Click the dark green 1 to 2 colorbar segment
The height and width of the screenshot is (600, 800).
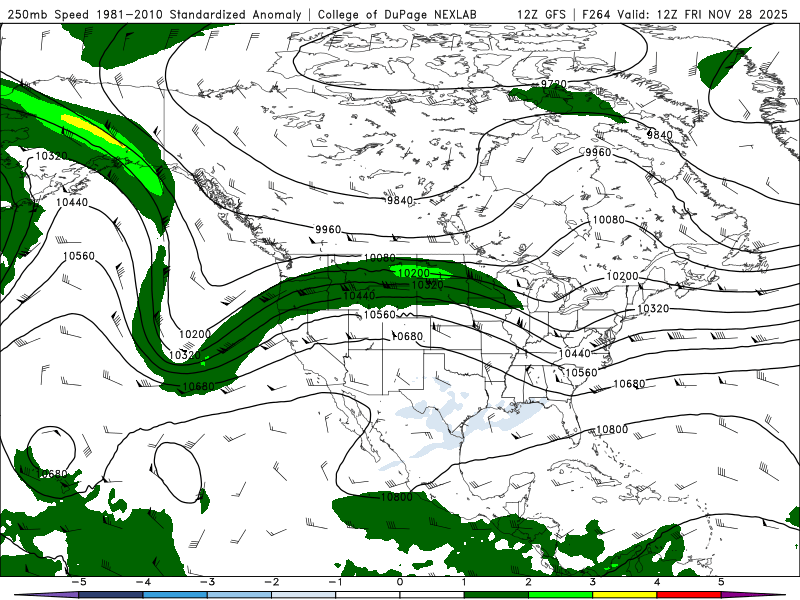[496, 595]
